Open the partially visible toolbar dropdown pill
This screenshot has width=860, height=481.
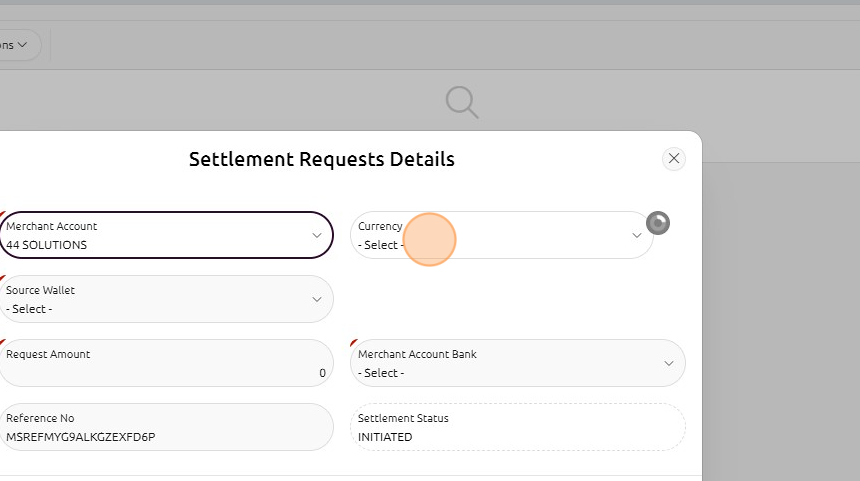point(18,45)
